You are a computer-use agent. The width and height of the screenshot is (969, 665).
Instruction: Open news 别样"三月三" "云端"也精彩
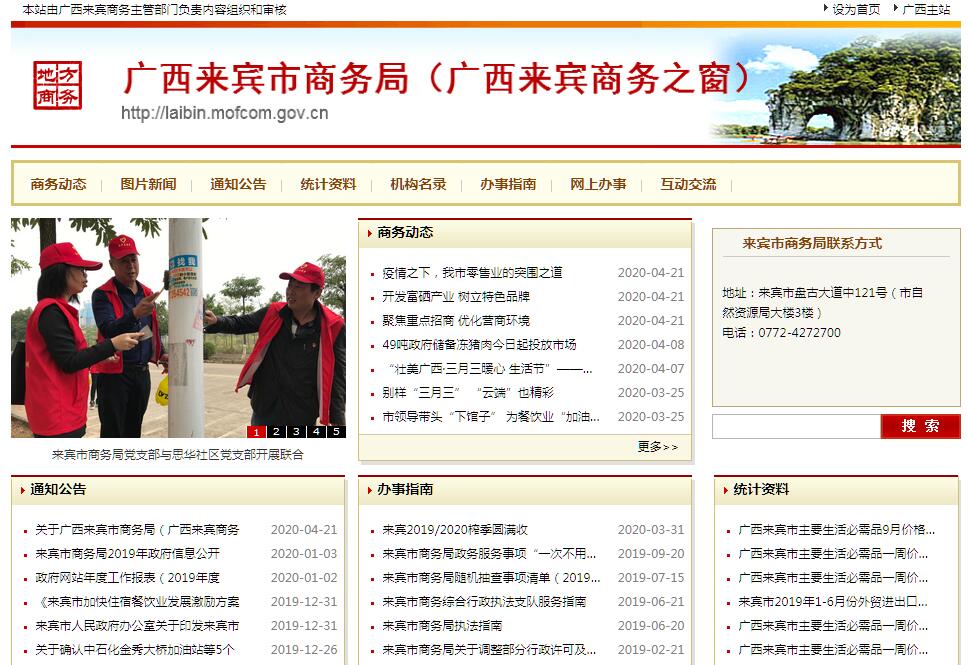[468, 392]
